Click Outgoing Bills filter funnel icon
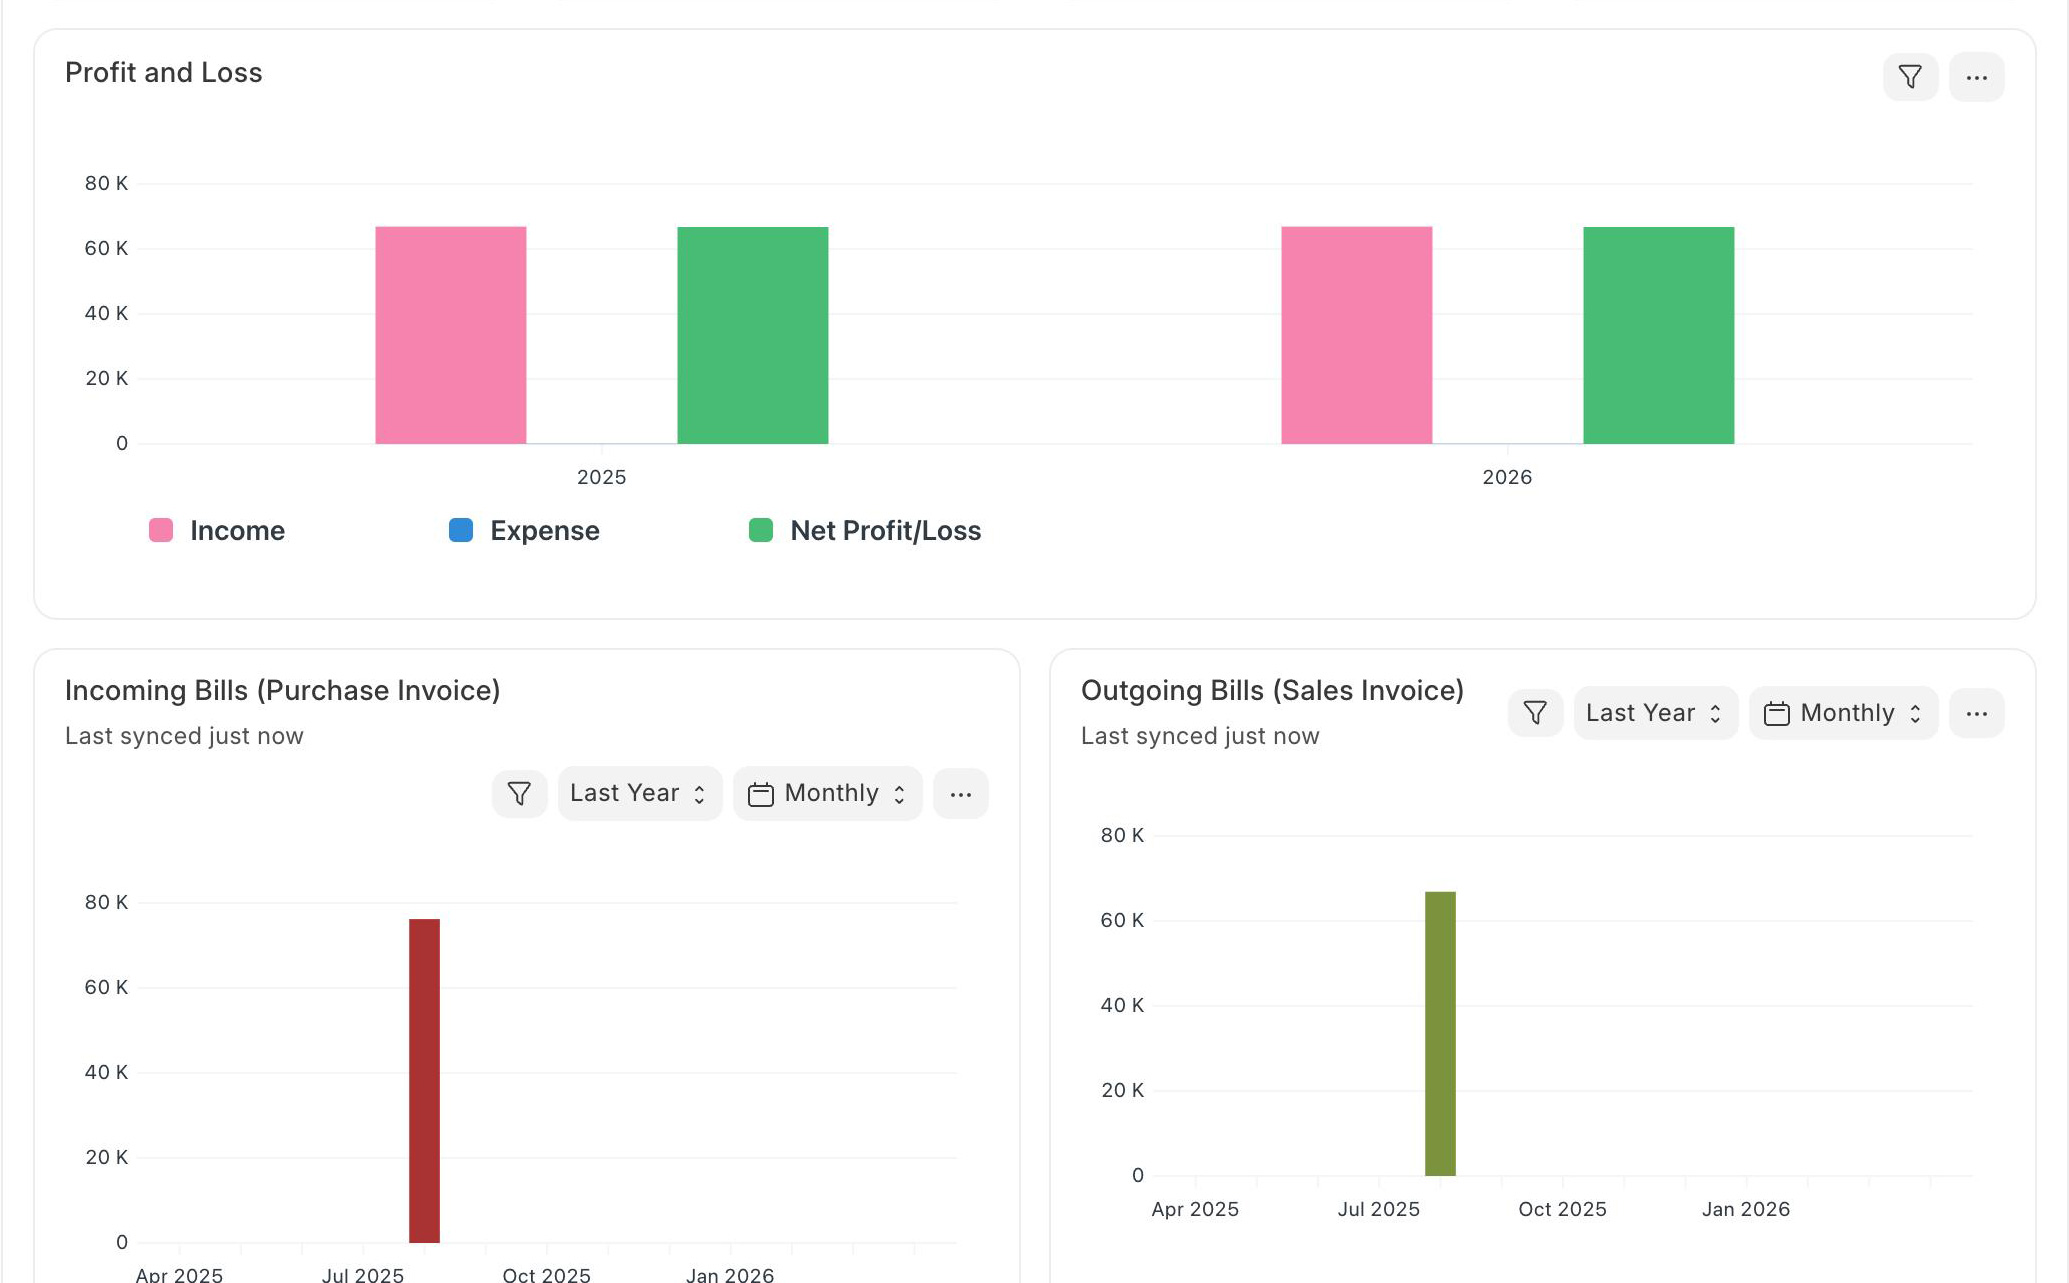This screenshot has width=2069, height=1283. coord(1535,713)
